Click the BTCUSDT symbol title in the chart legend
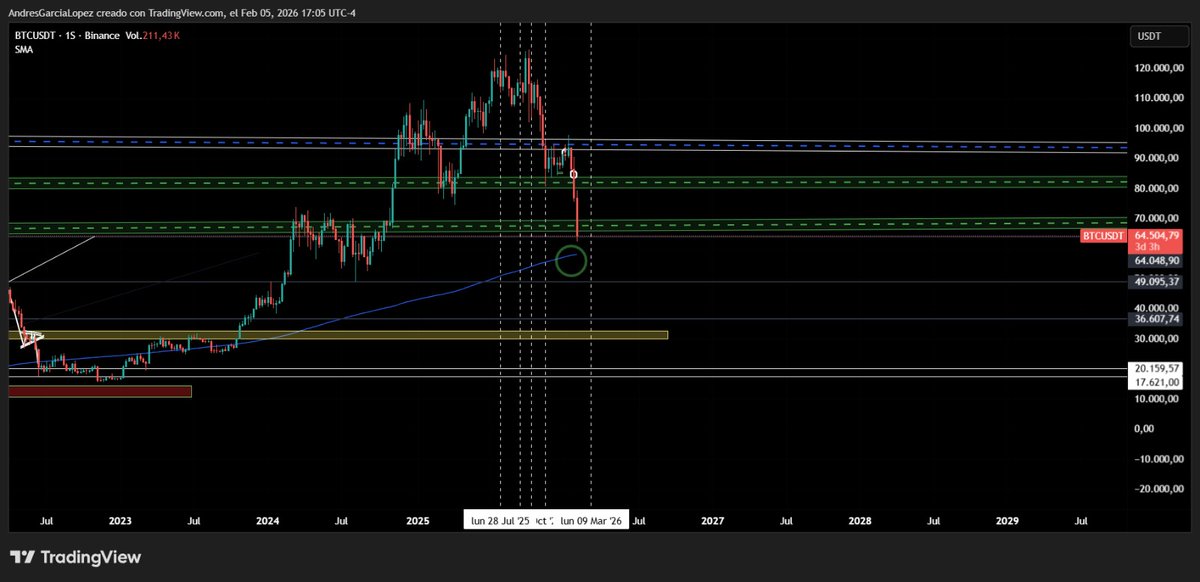Viewport: 1200px width, 582px height. click(34, 35)
